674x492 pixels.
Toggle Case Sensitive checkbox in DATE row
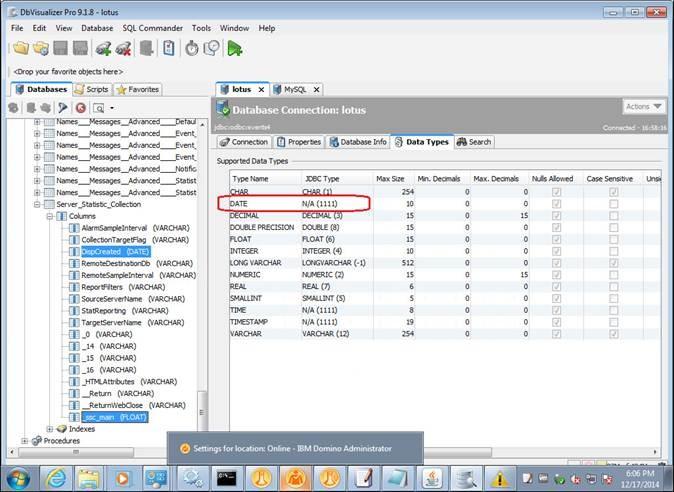click(x=613, y=204)
